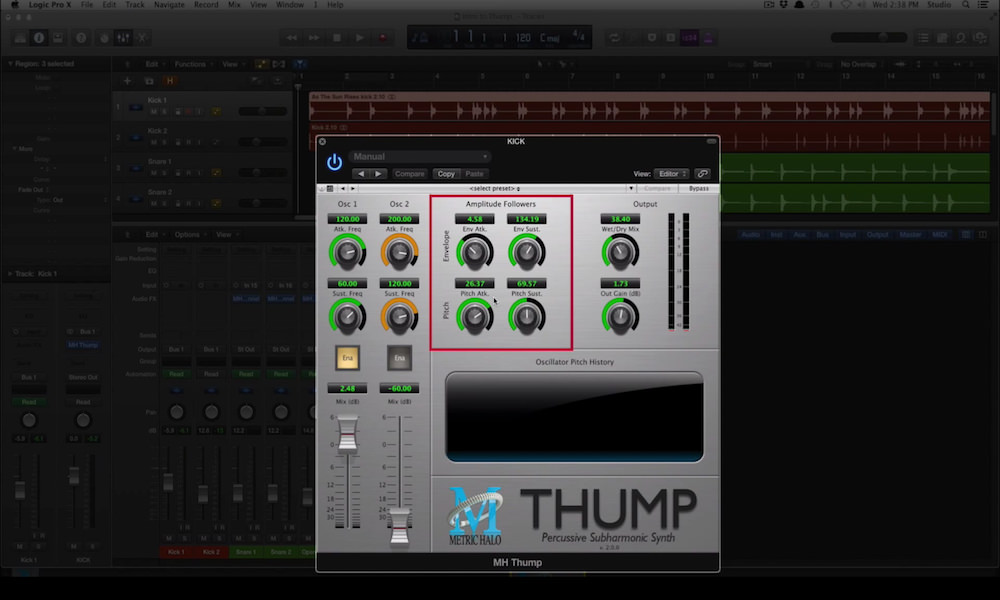Click the Osc 2 Mix value -60.00
This screenshot has height=600, width=1000.
pyautogui.click(x=399, y=388)
